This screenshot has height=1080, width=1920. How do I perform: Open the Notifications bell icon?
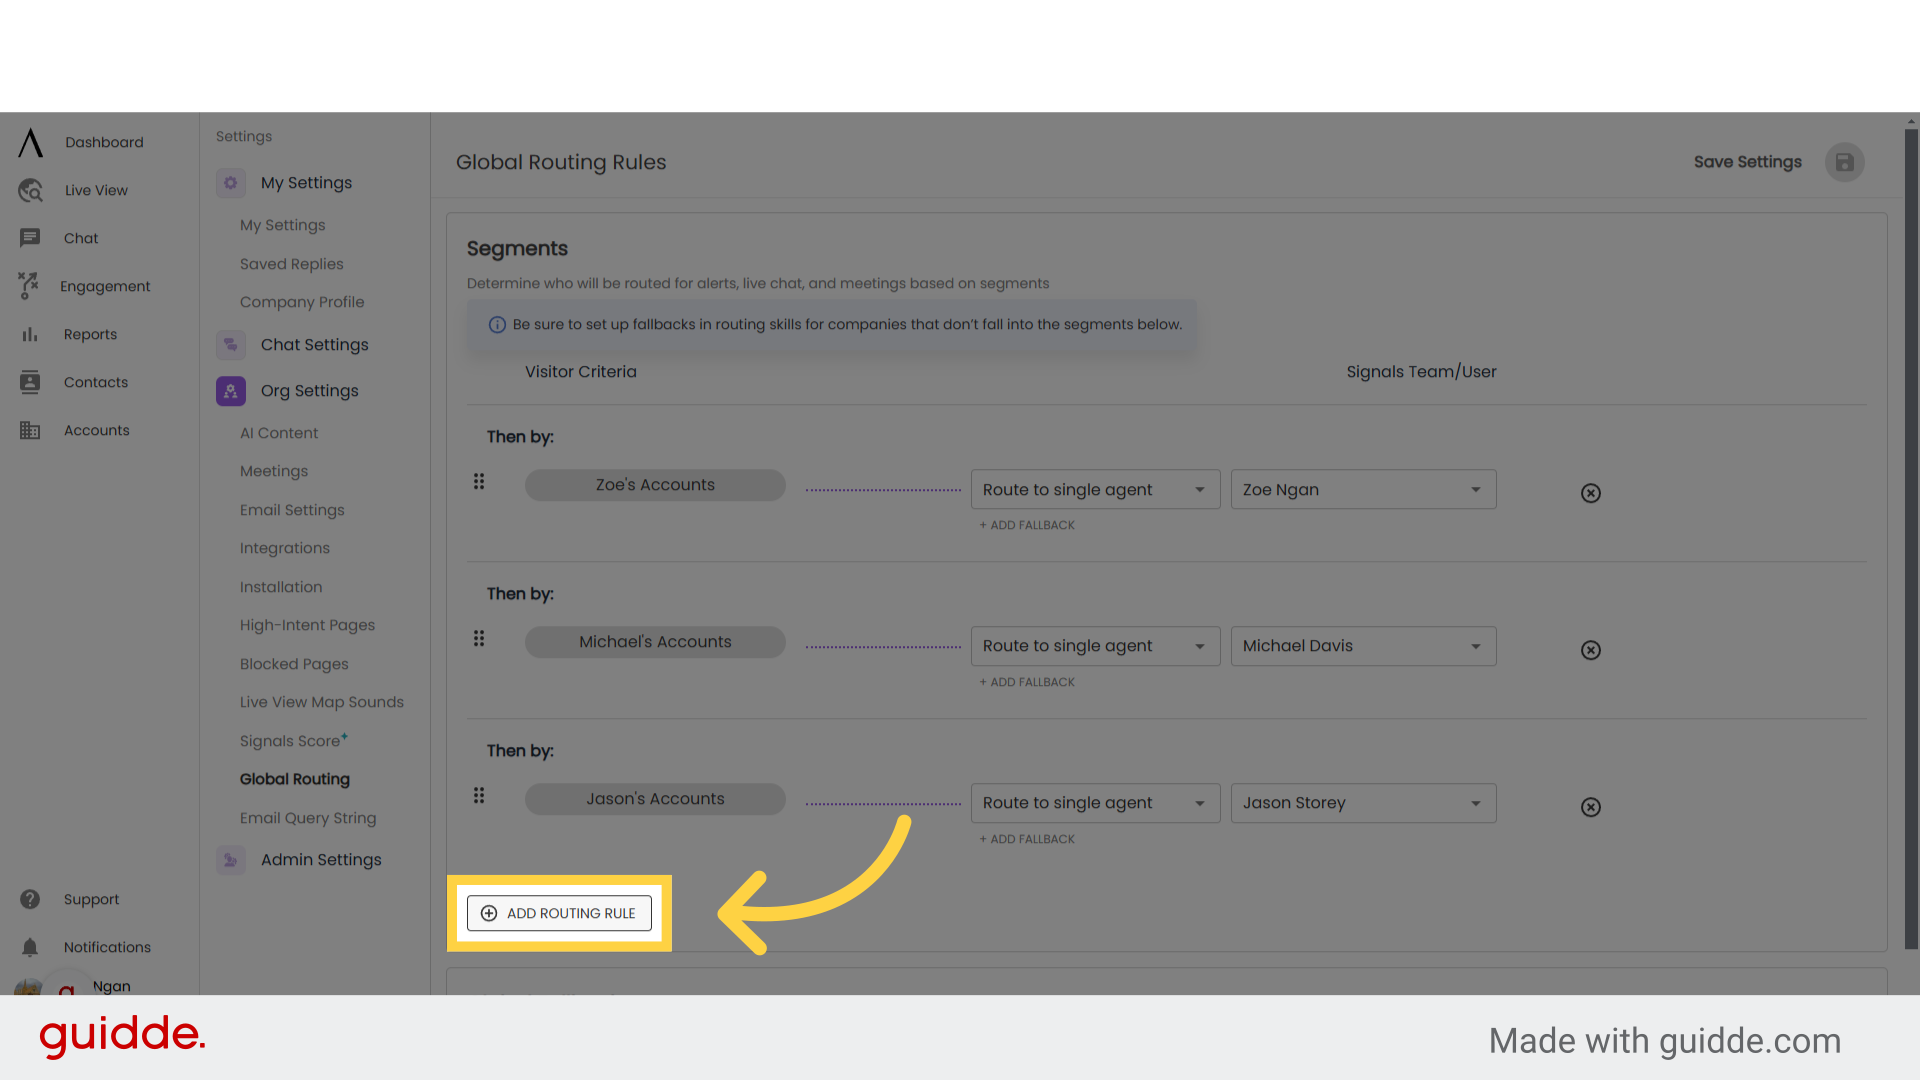click(x=30, y=947)
